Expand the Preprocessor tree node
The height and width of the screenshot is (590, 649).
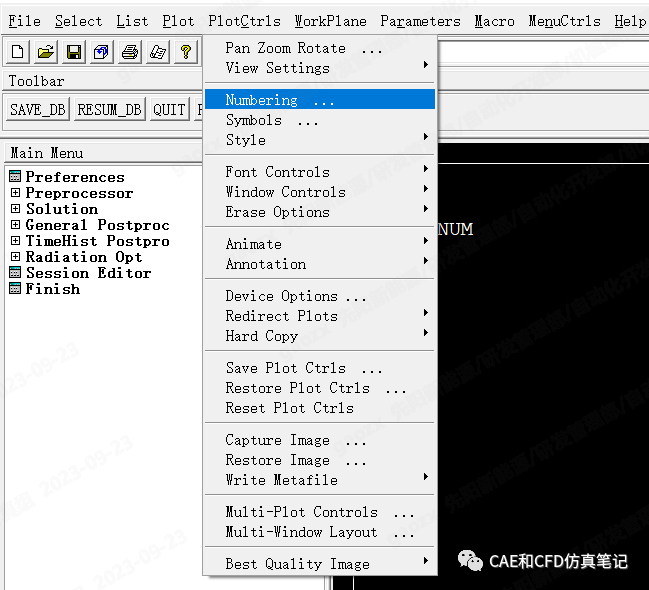15,193
